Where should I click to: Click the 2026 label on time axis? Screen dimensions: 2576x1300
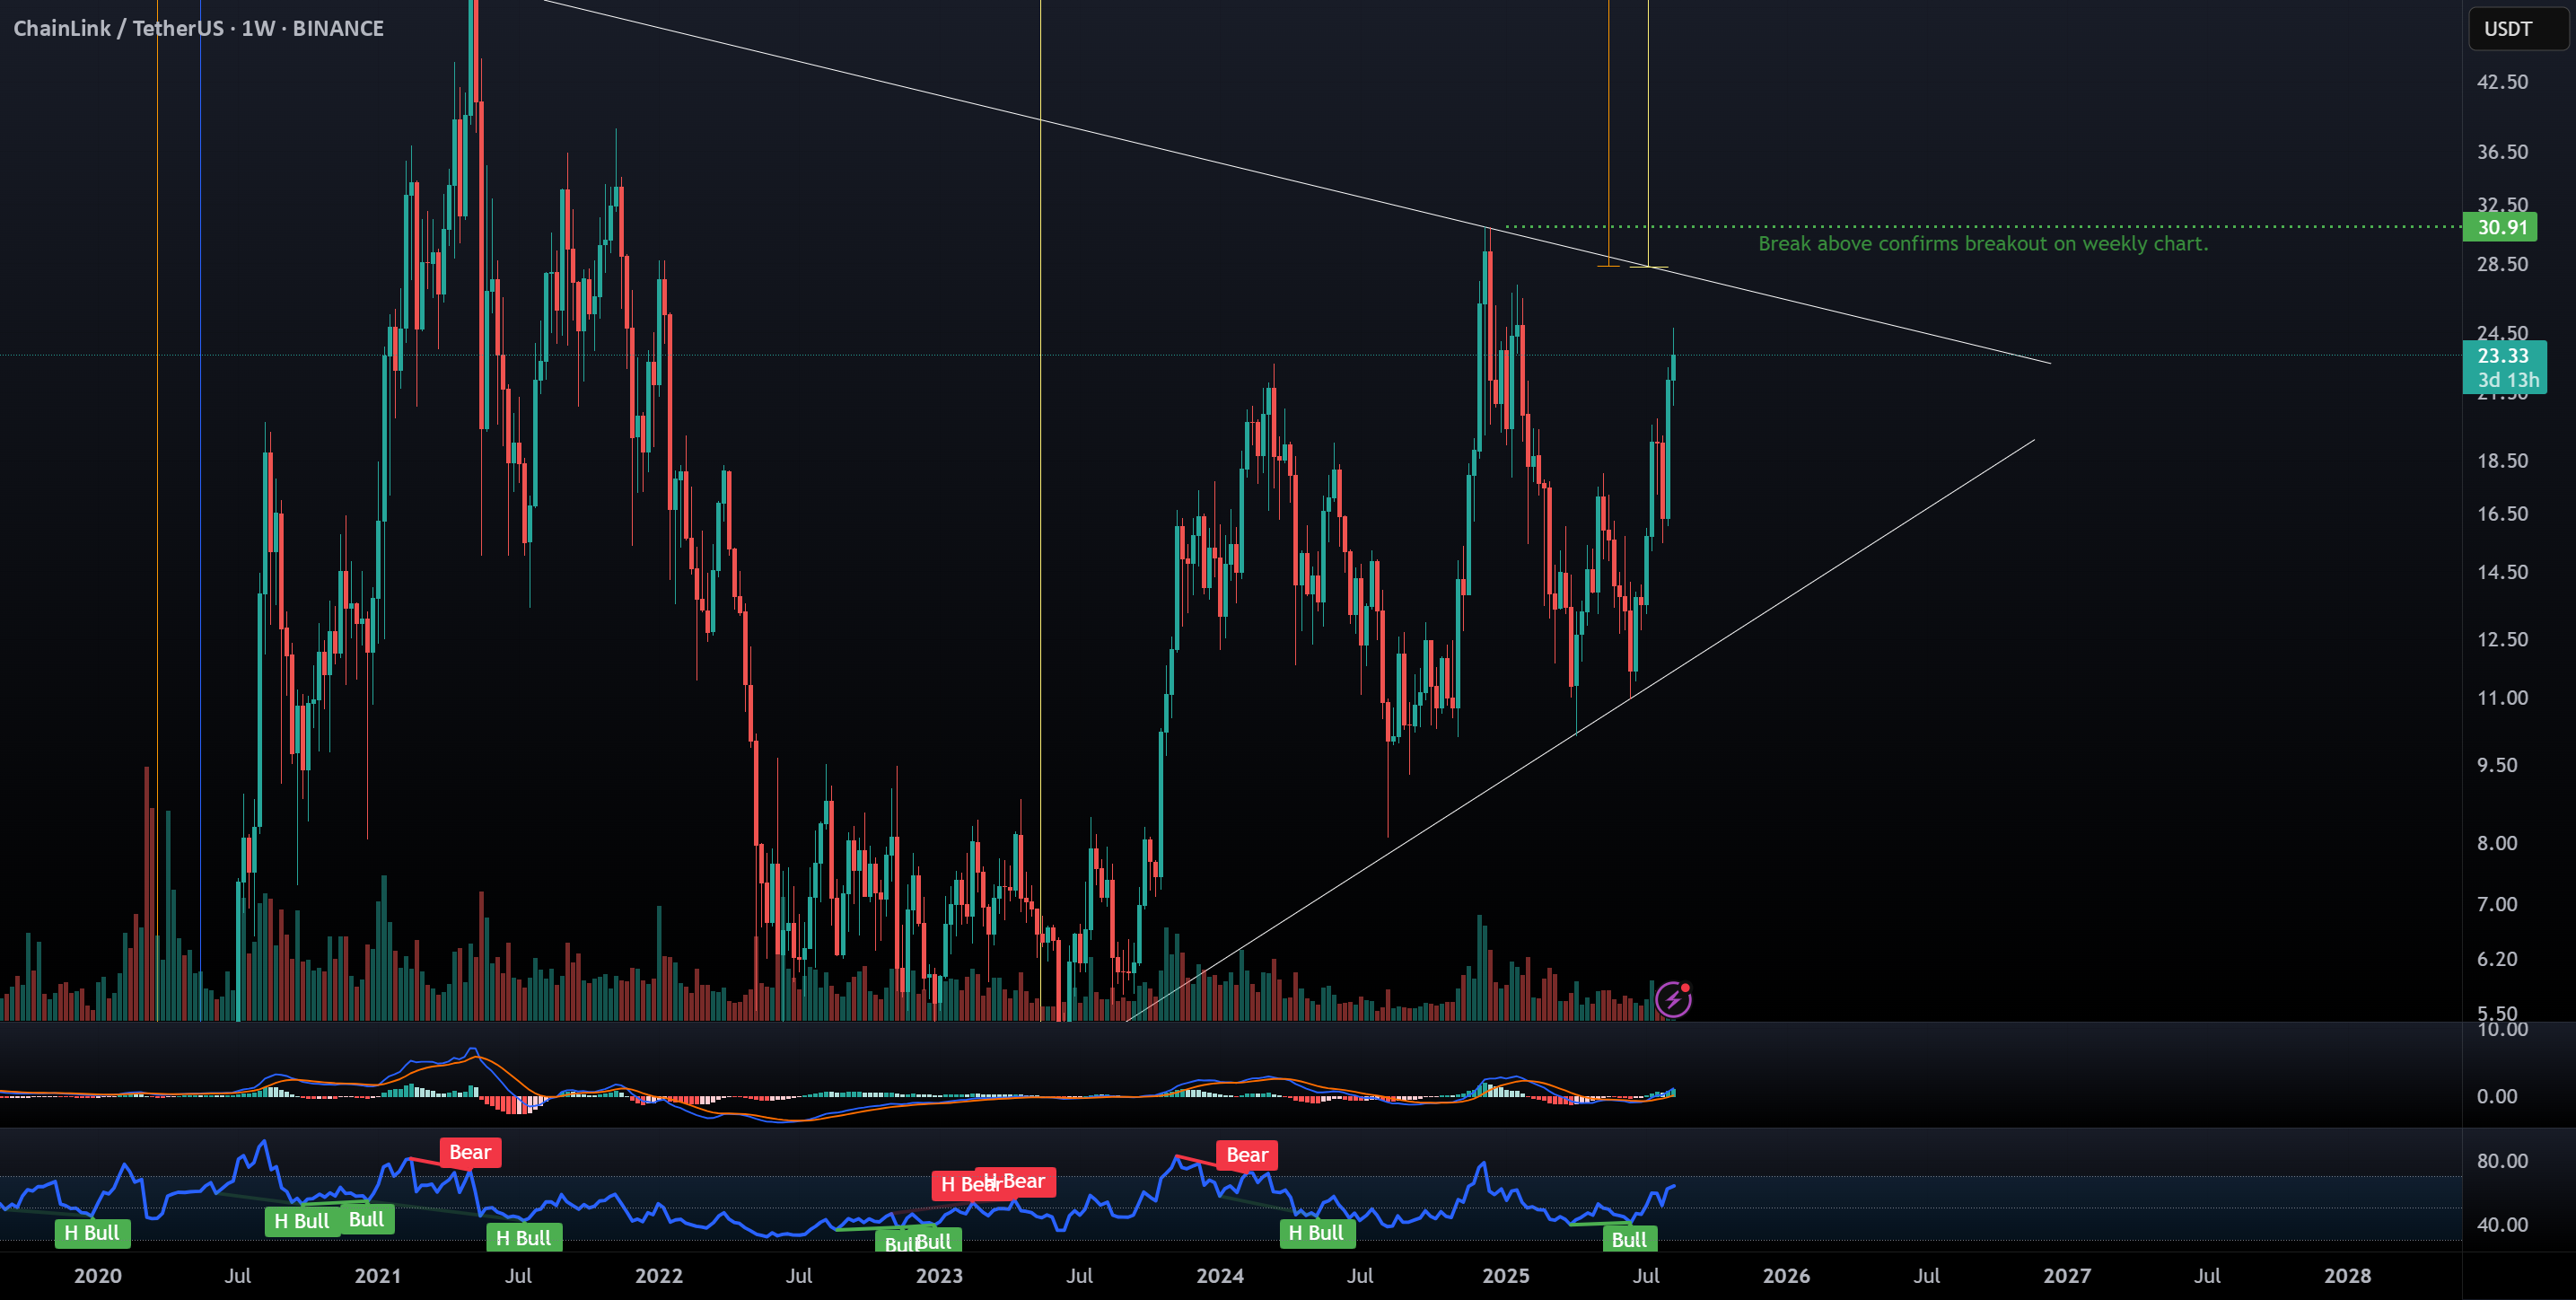[1787, 1276]
